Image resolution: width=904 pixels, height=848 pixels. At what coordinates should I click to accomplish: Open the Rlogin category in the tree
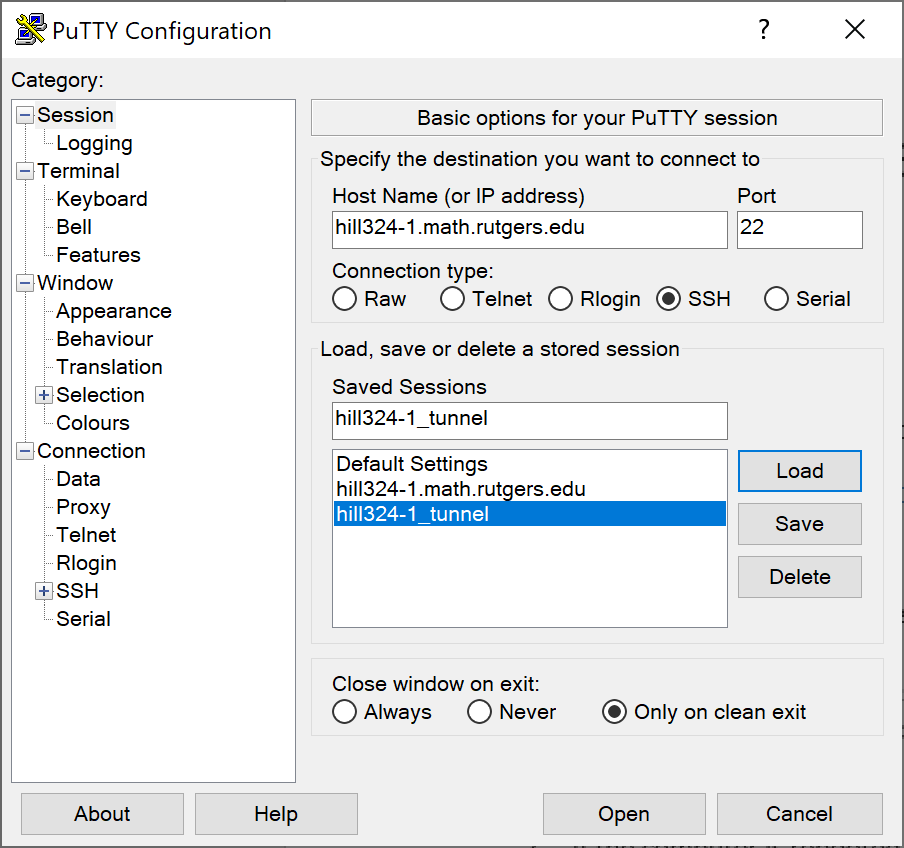coord(86,563)
